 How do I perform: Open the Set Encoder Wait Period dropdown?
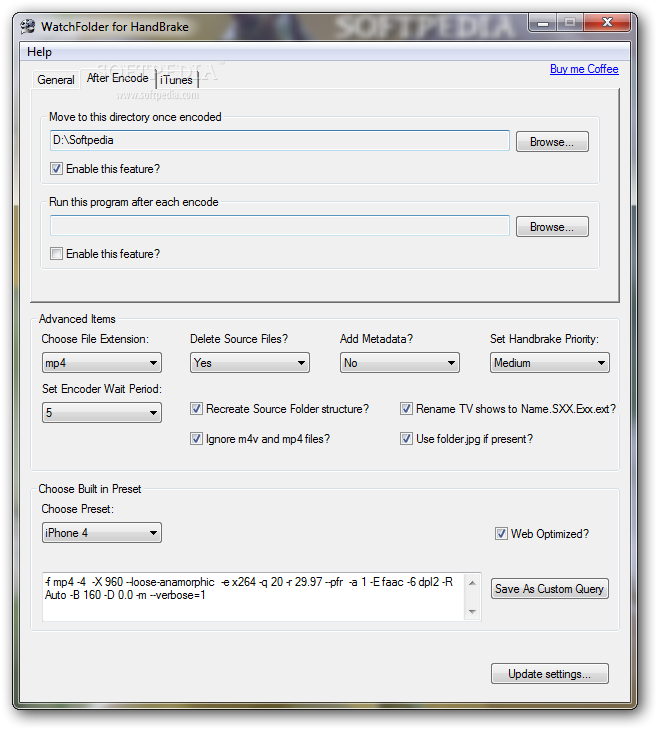coord(102,412)
